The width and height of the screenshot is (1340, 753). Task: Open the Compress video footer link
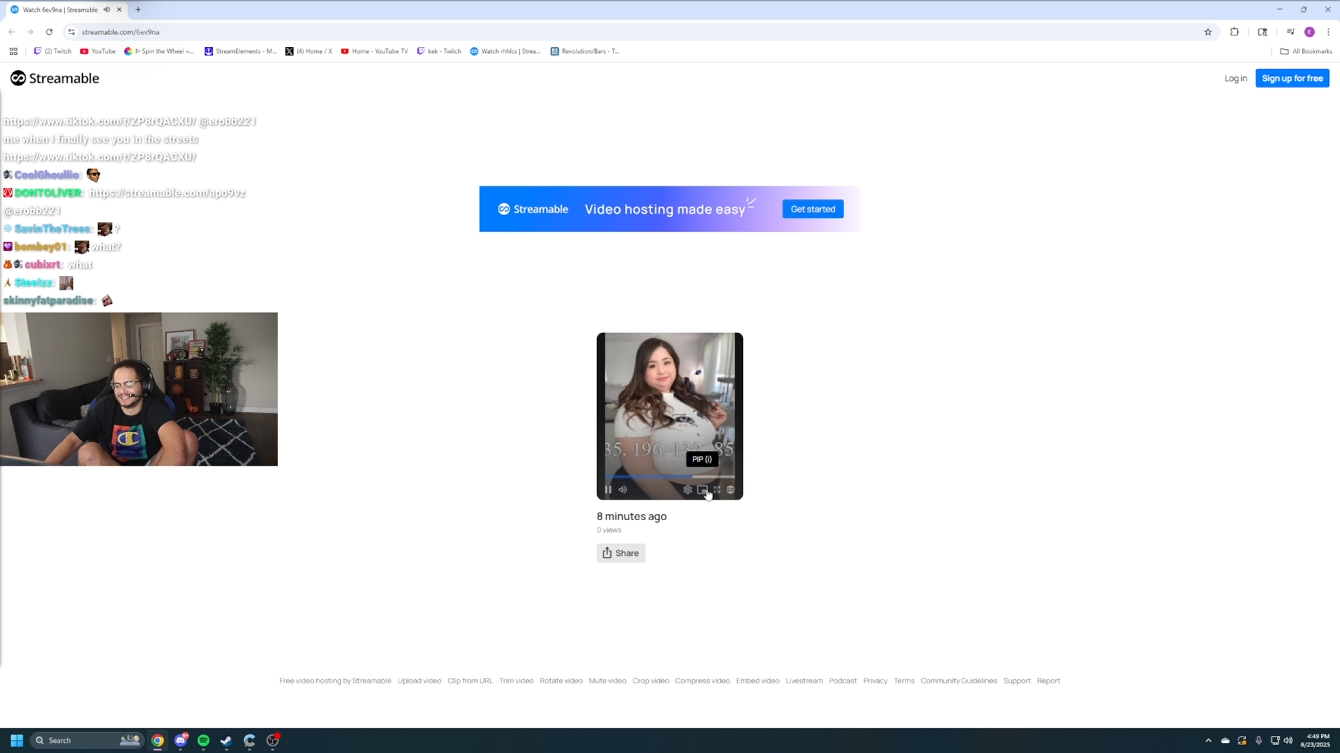point(702,681)
